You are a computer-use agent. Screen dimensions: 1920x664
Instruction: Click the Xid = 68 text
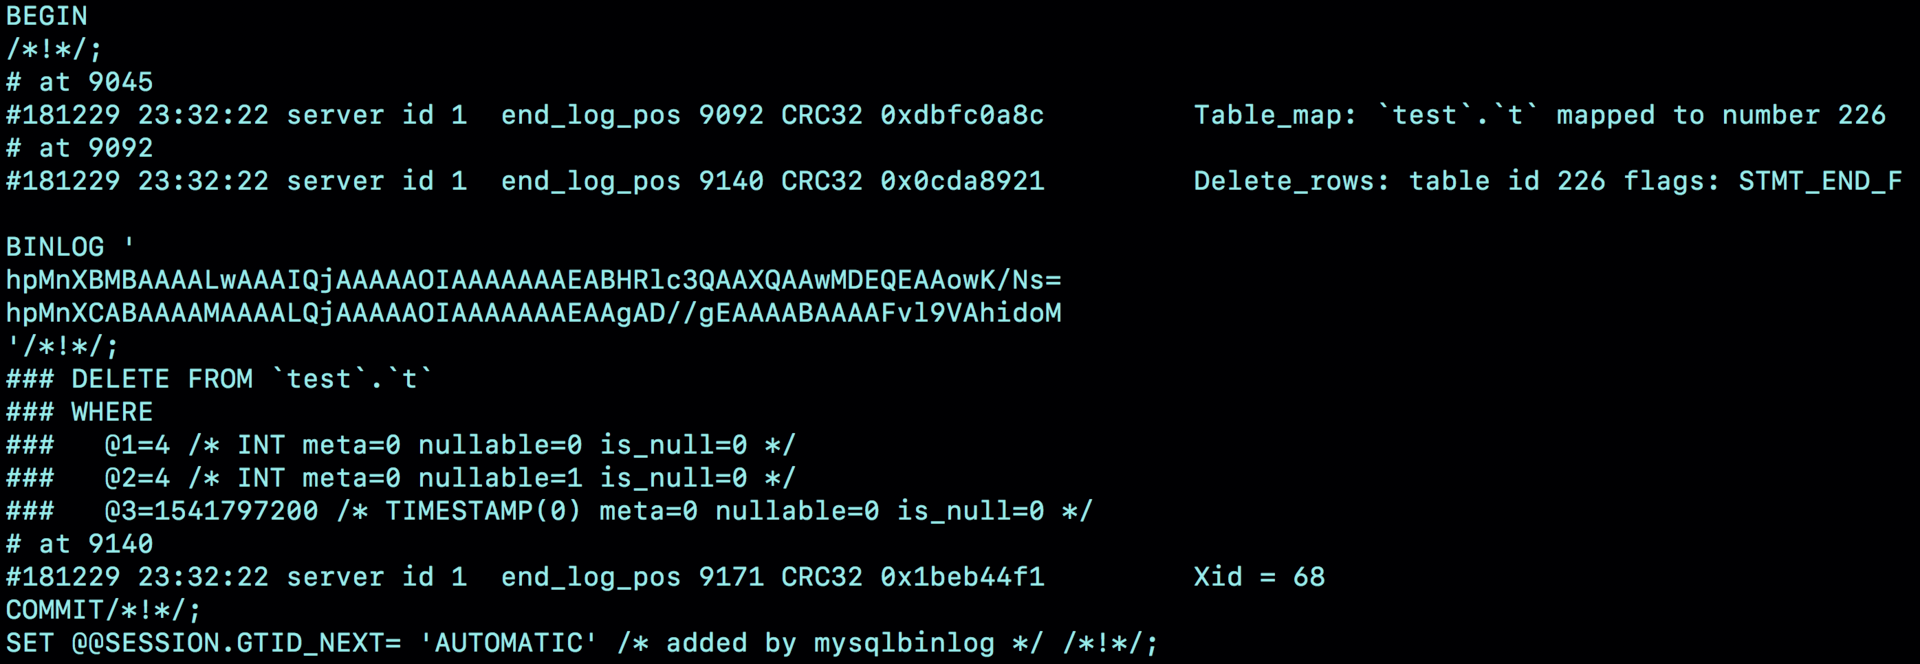[x=1259, y=577]
